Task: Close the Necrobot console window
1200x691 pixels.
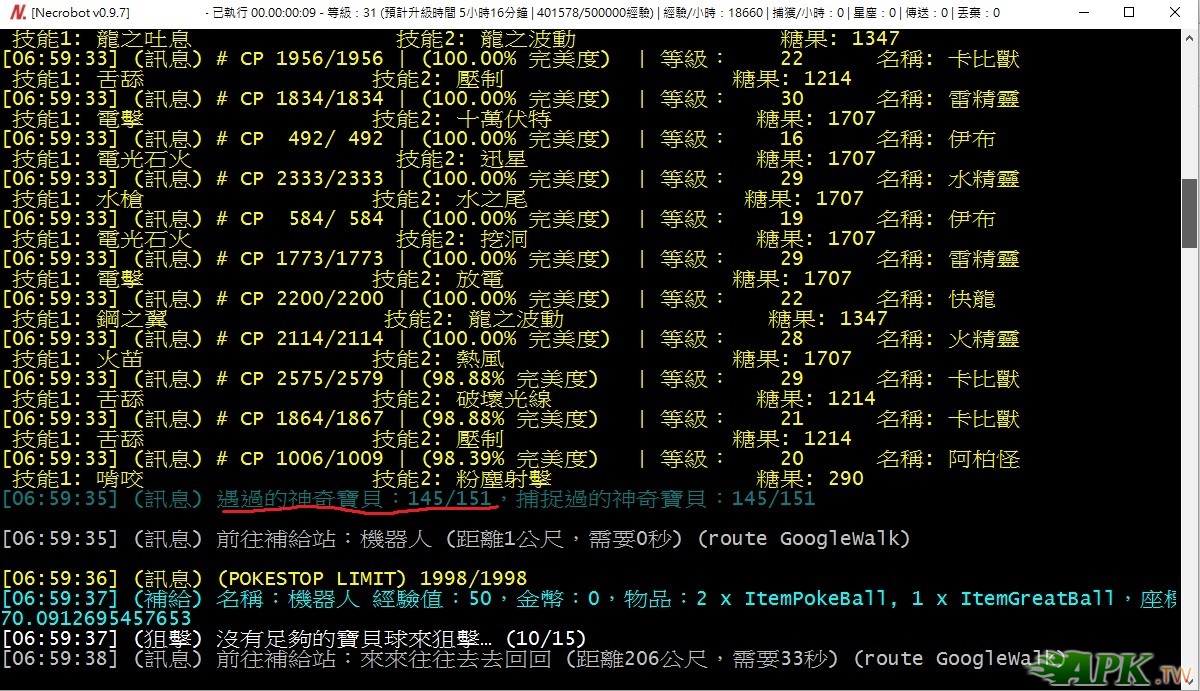Action: click(x=1174, y=13)
